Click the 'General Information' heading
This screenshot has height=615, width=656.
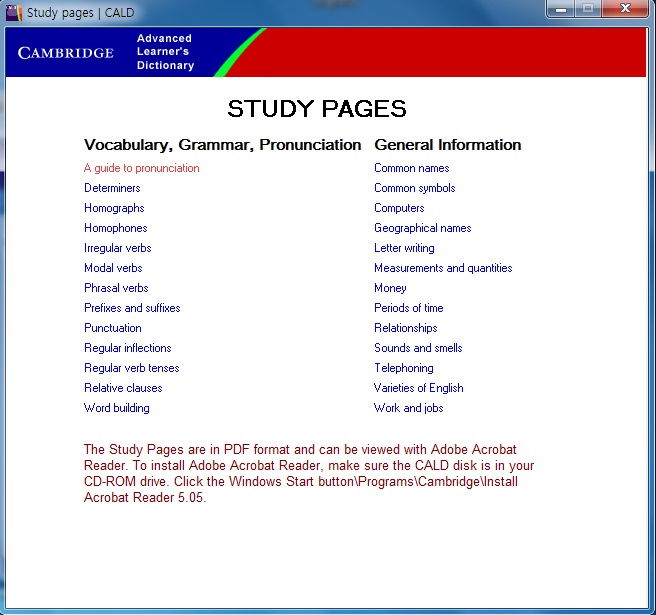[x=448, y=145]
